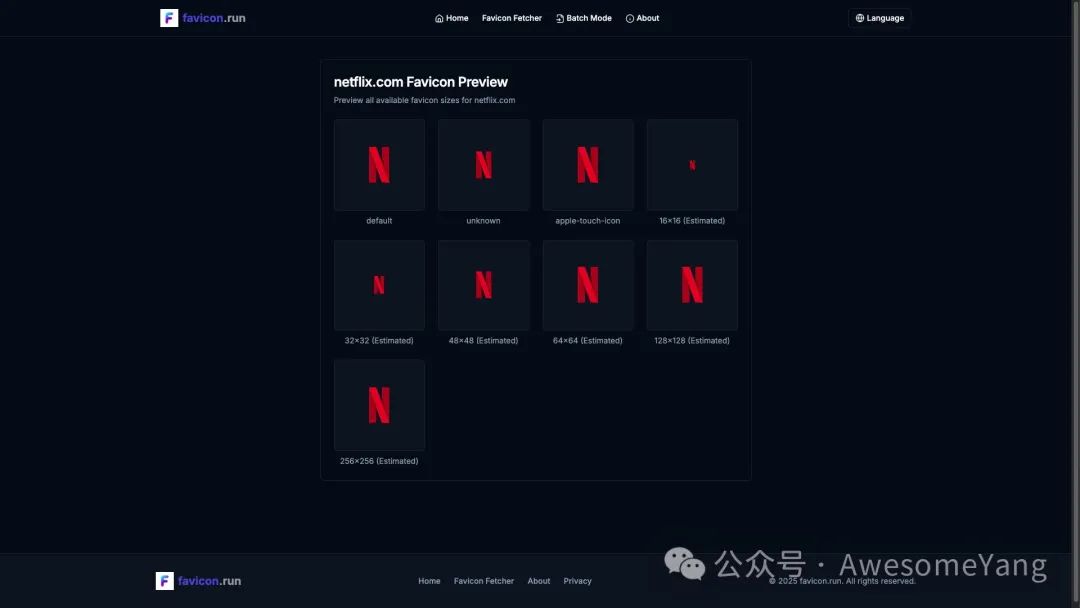Go to Favicon Fetcher in top navigation
Screen dimensions: 1080x608
512,18
